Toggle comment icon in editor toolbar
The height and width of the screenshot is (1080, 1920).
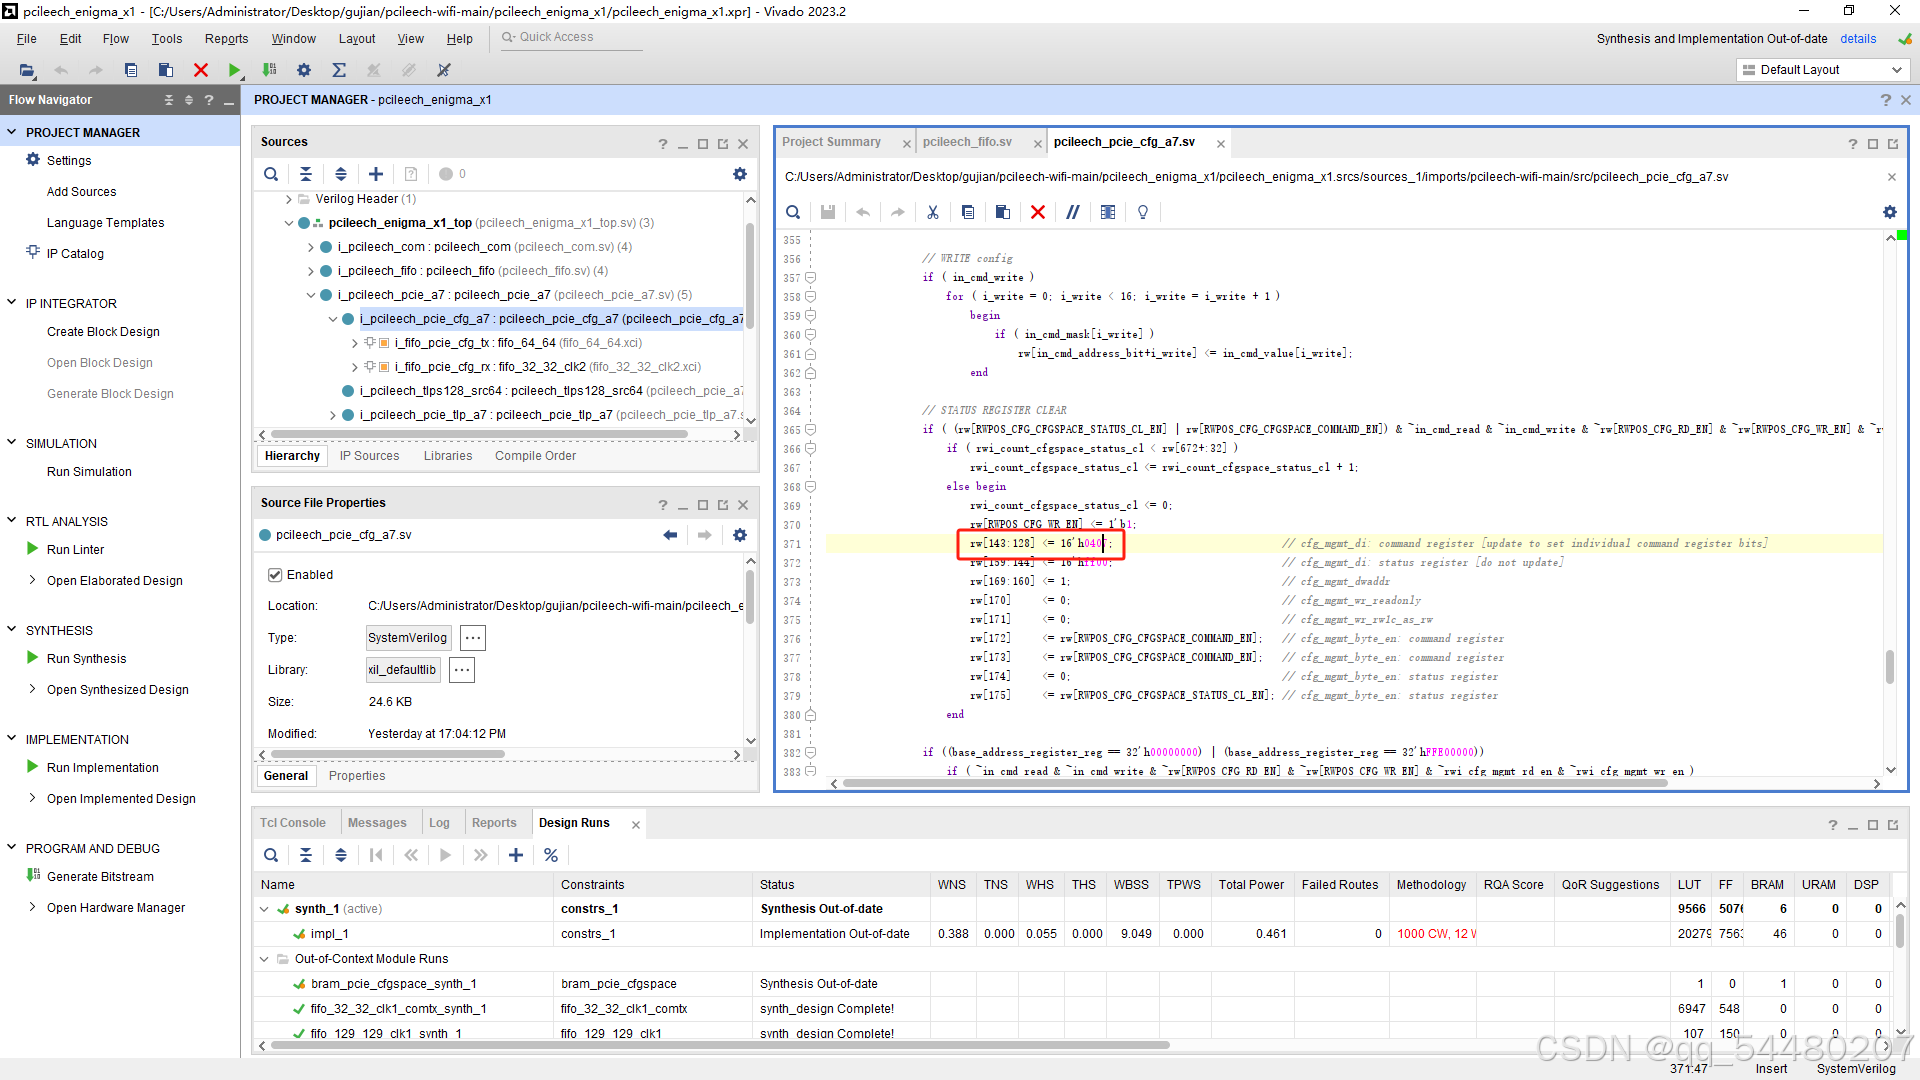click(x=1073, y=212)
